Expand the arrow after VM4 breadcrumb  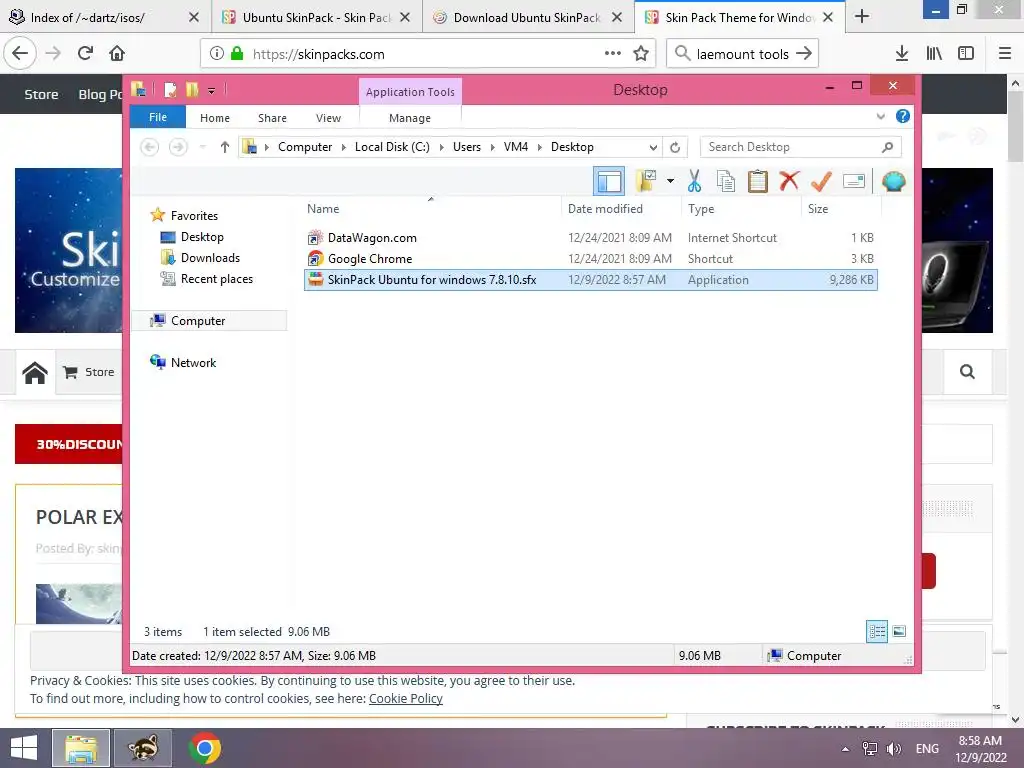[540, 148]
